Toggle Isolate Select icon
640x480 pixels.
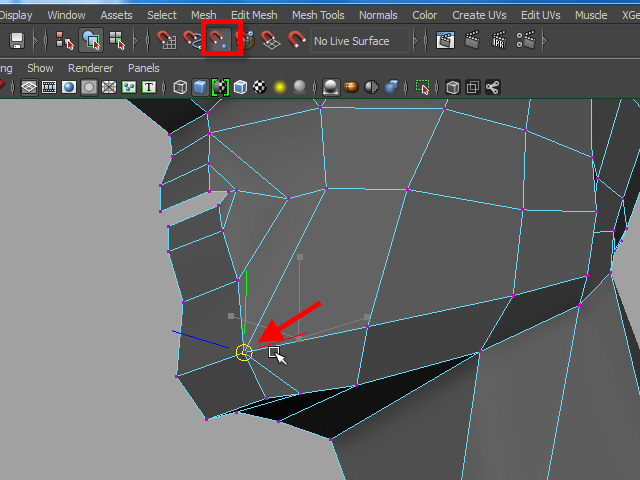(422, 87)
